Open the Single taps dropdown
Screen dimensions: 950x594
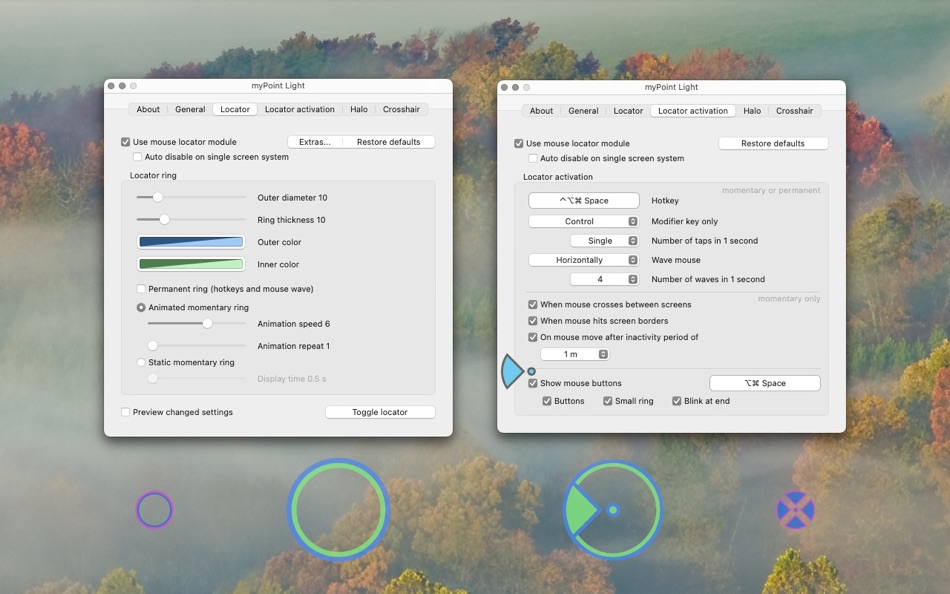[605, 241]
